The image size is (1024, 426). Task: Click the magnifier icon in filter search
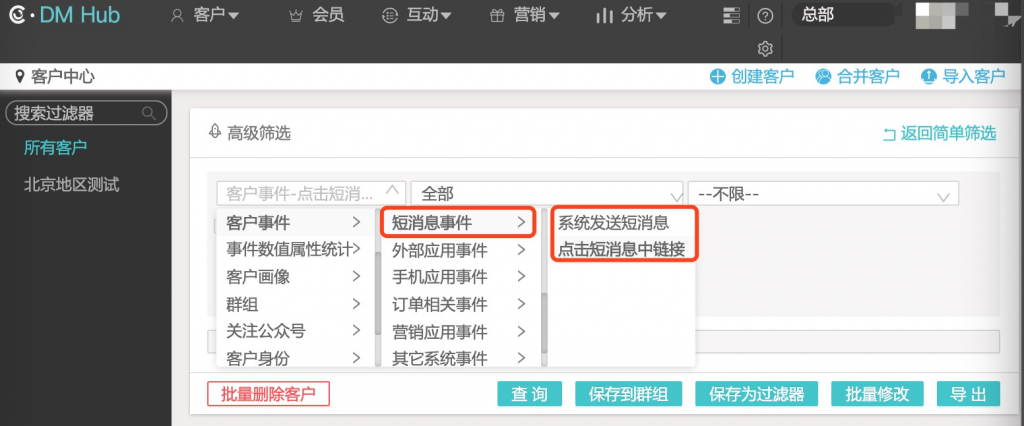(149, 112)
